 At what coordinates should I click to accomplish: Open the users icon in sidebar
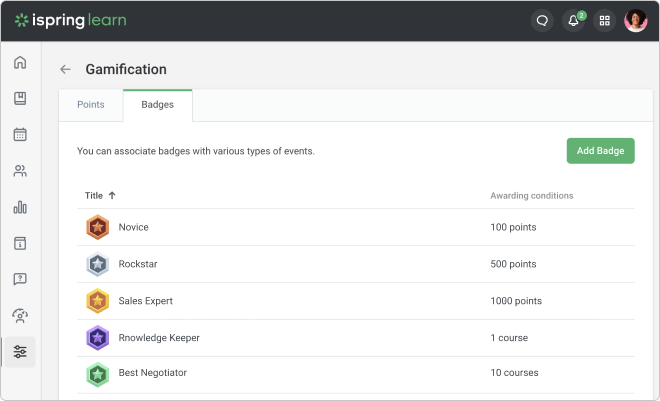[20, 171]
